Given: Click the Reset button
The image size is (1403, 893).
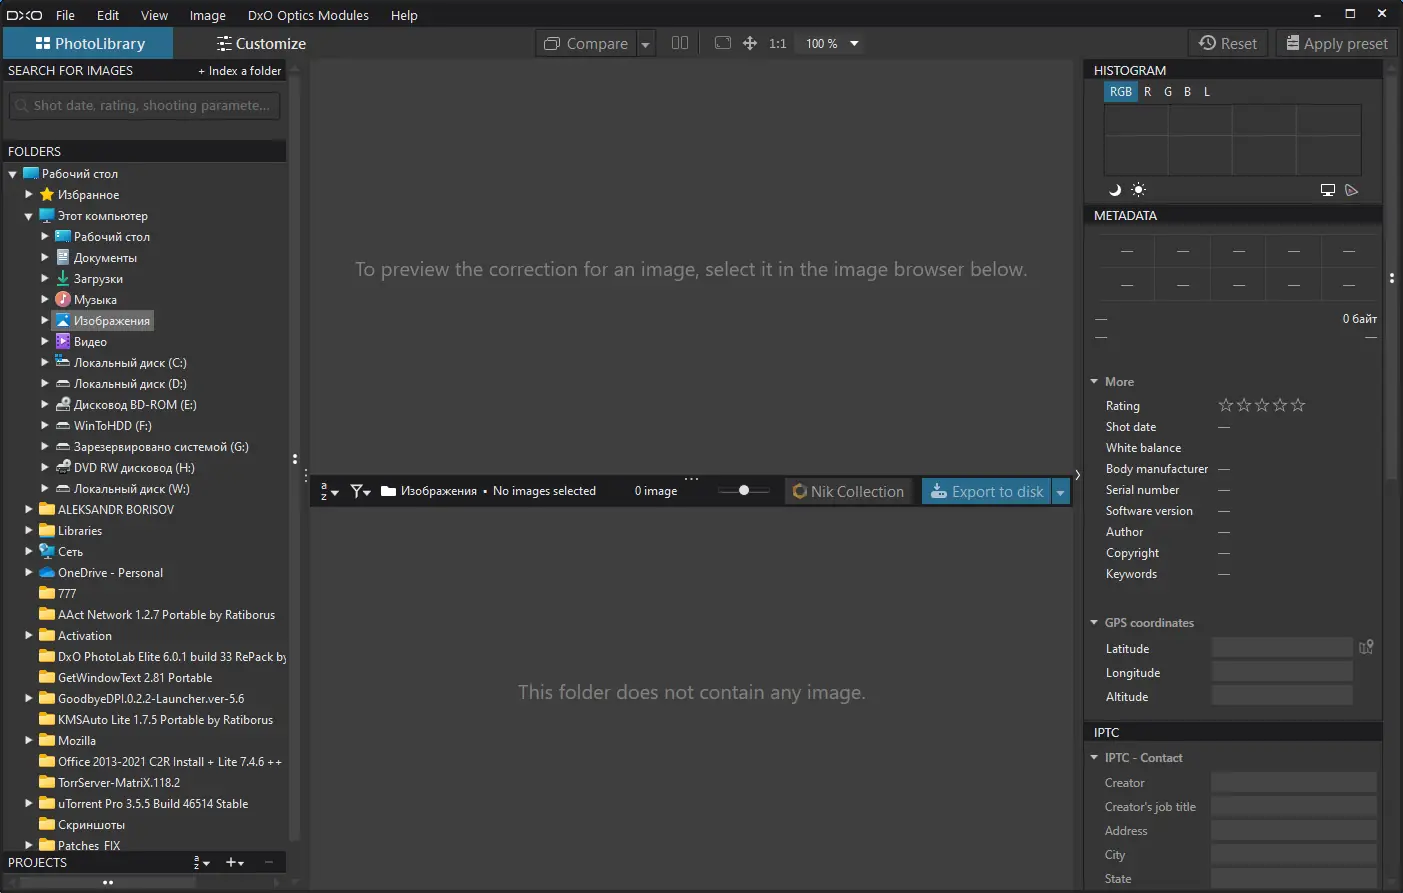Looking at the screenshot, I should (x=1228, y=43).
